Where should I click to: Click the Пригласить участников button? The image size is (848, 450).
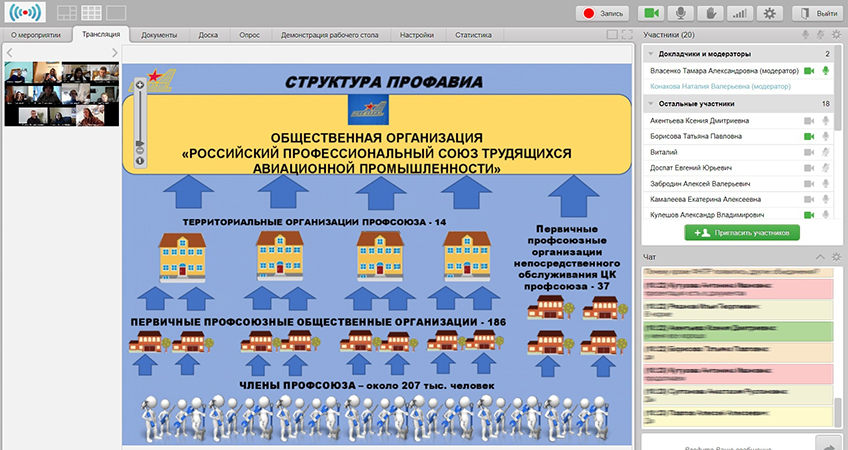coord(742,233)
